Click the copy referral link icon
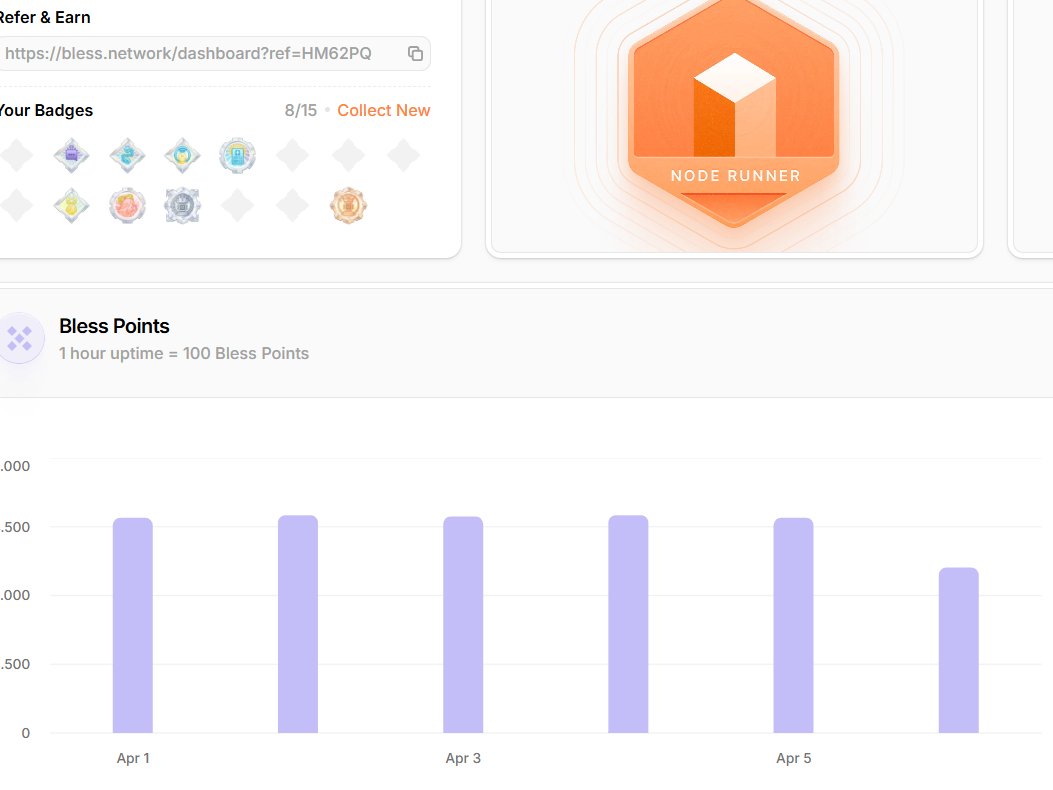1053x790 pixels. [x=415, y=53]
